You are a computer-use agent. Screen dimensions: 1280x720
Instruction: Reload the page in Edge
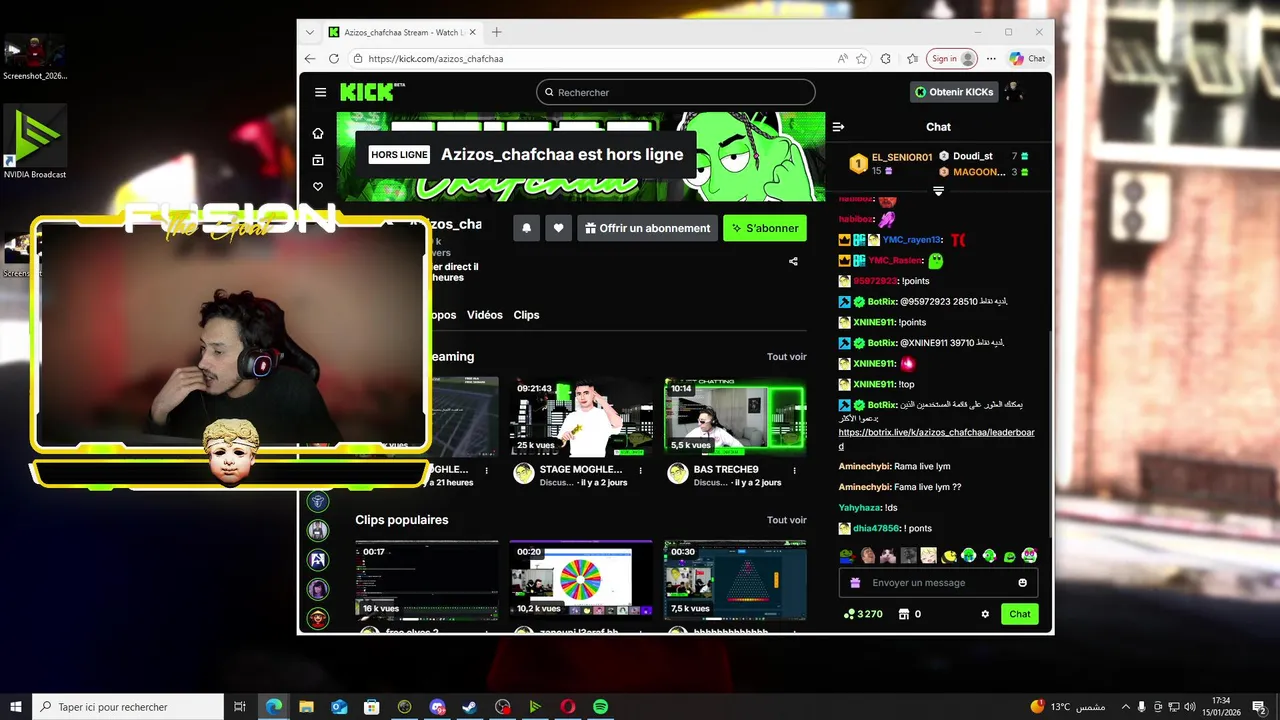click(334, 59)
